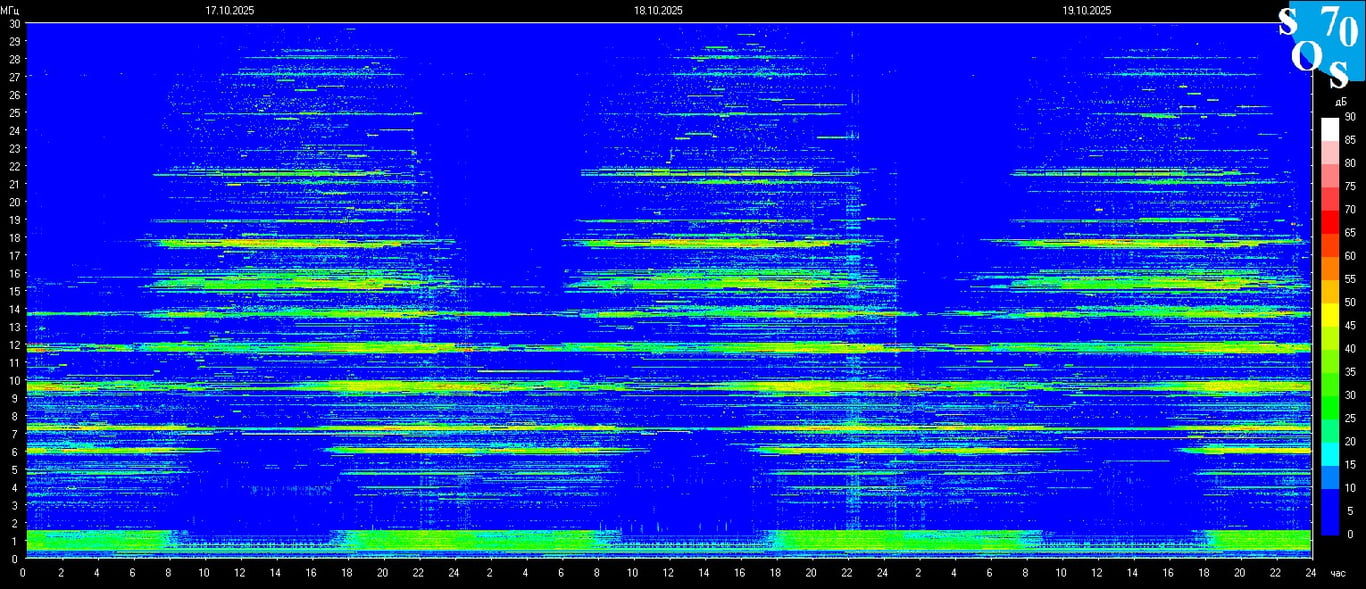Viewport: 1366px width, 589px height.
Task: Click the 22 MHz tick on frequency axis
Action: pyautogui.click(x=14, y=166)
